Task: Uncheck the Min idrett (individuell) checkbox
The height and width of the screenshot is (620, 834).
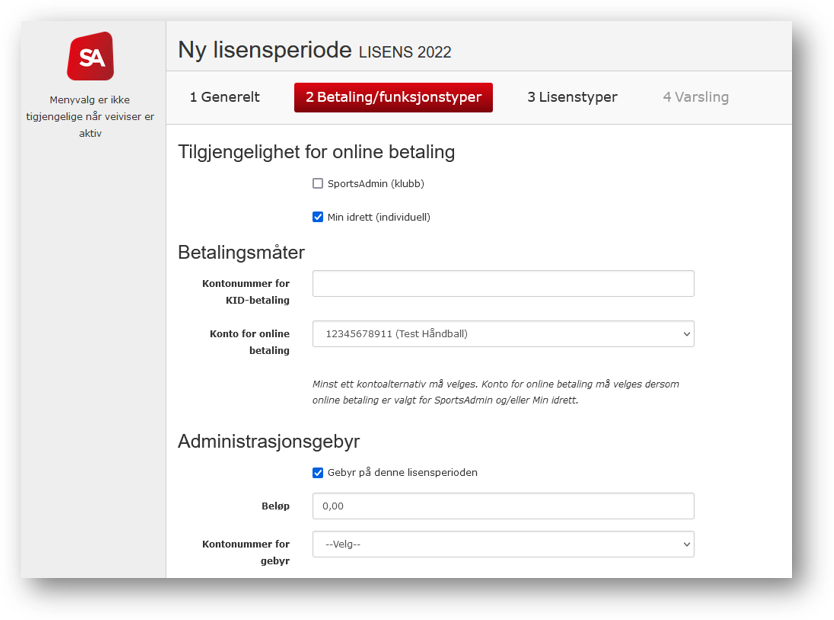Action: (x=318, y=217)
